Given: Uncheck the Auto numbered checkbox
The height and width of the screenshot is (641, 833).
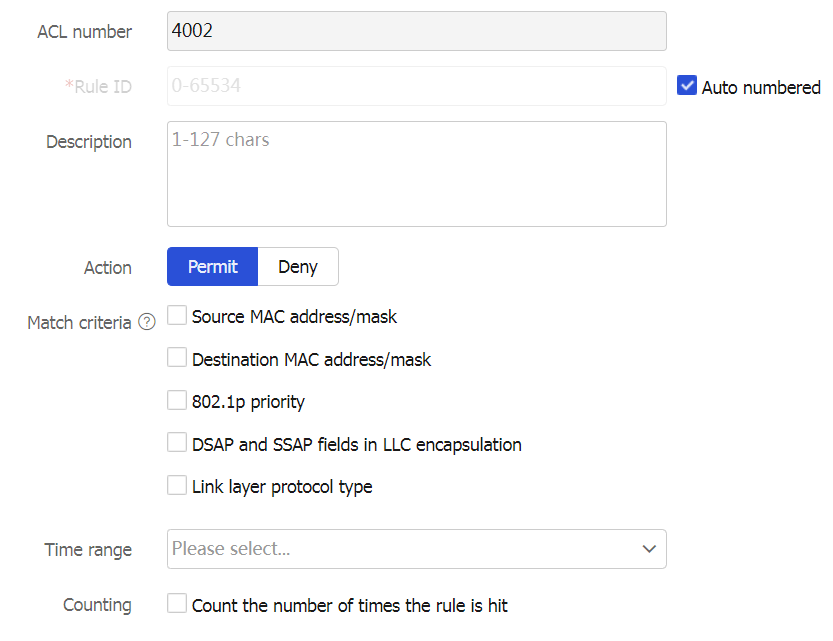Looking at the screenshot, I should [x=687, y=86].
